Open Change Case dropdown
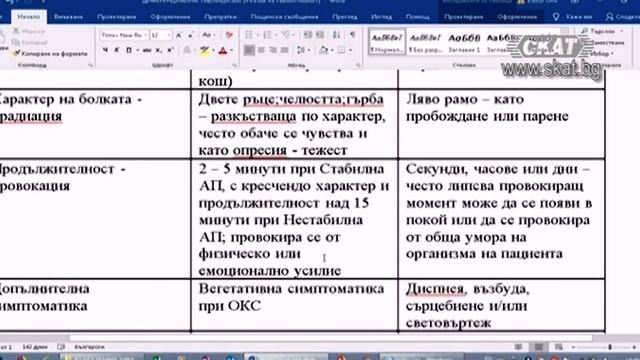 pos(208,36)
